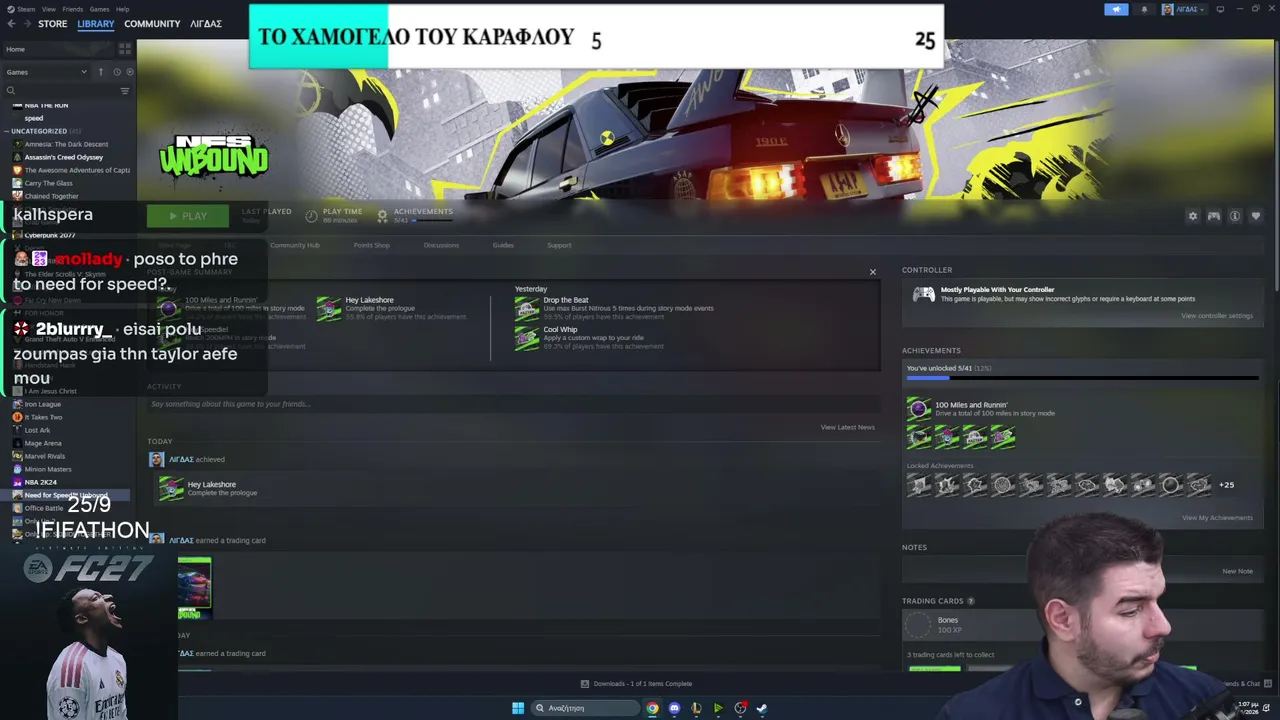Select Lost Ark in library
This screenshot has width=1280, height=720.
(x=37, y=430)
